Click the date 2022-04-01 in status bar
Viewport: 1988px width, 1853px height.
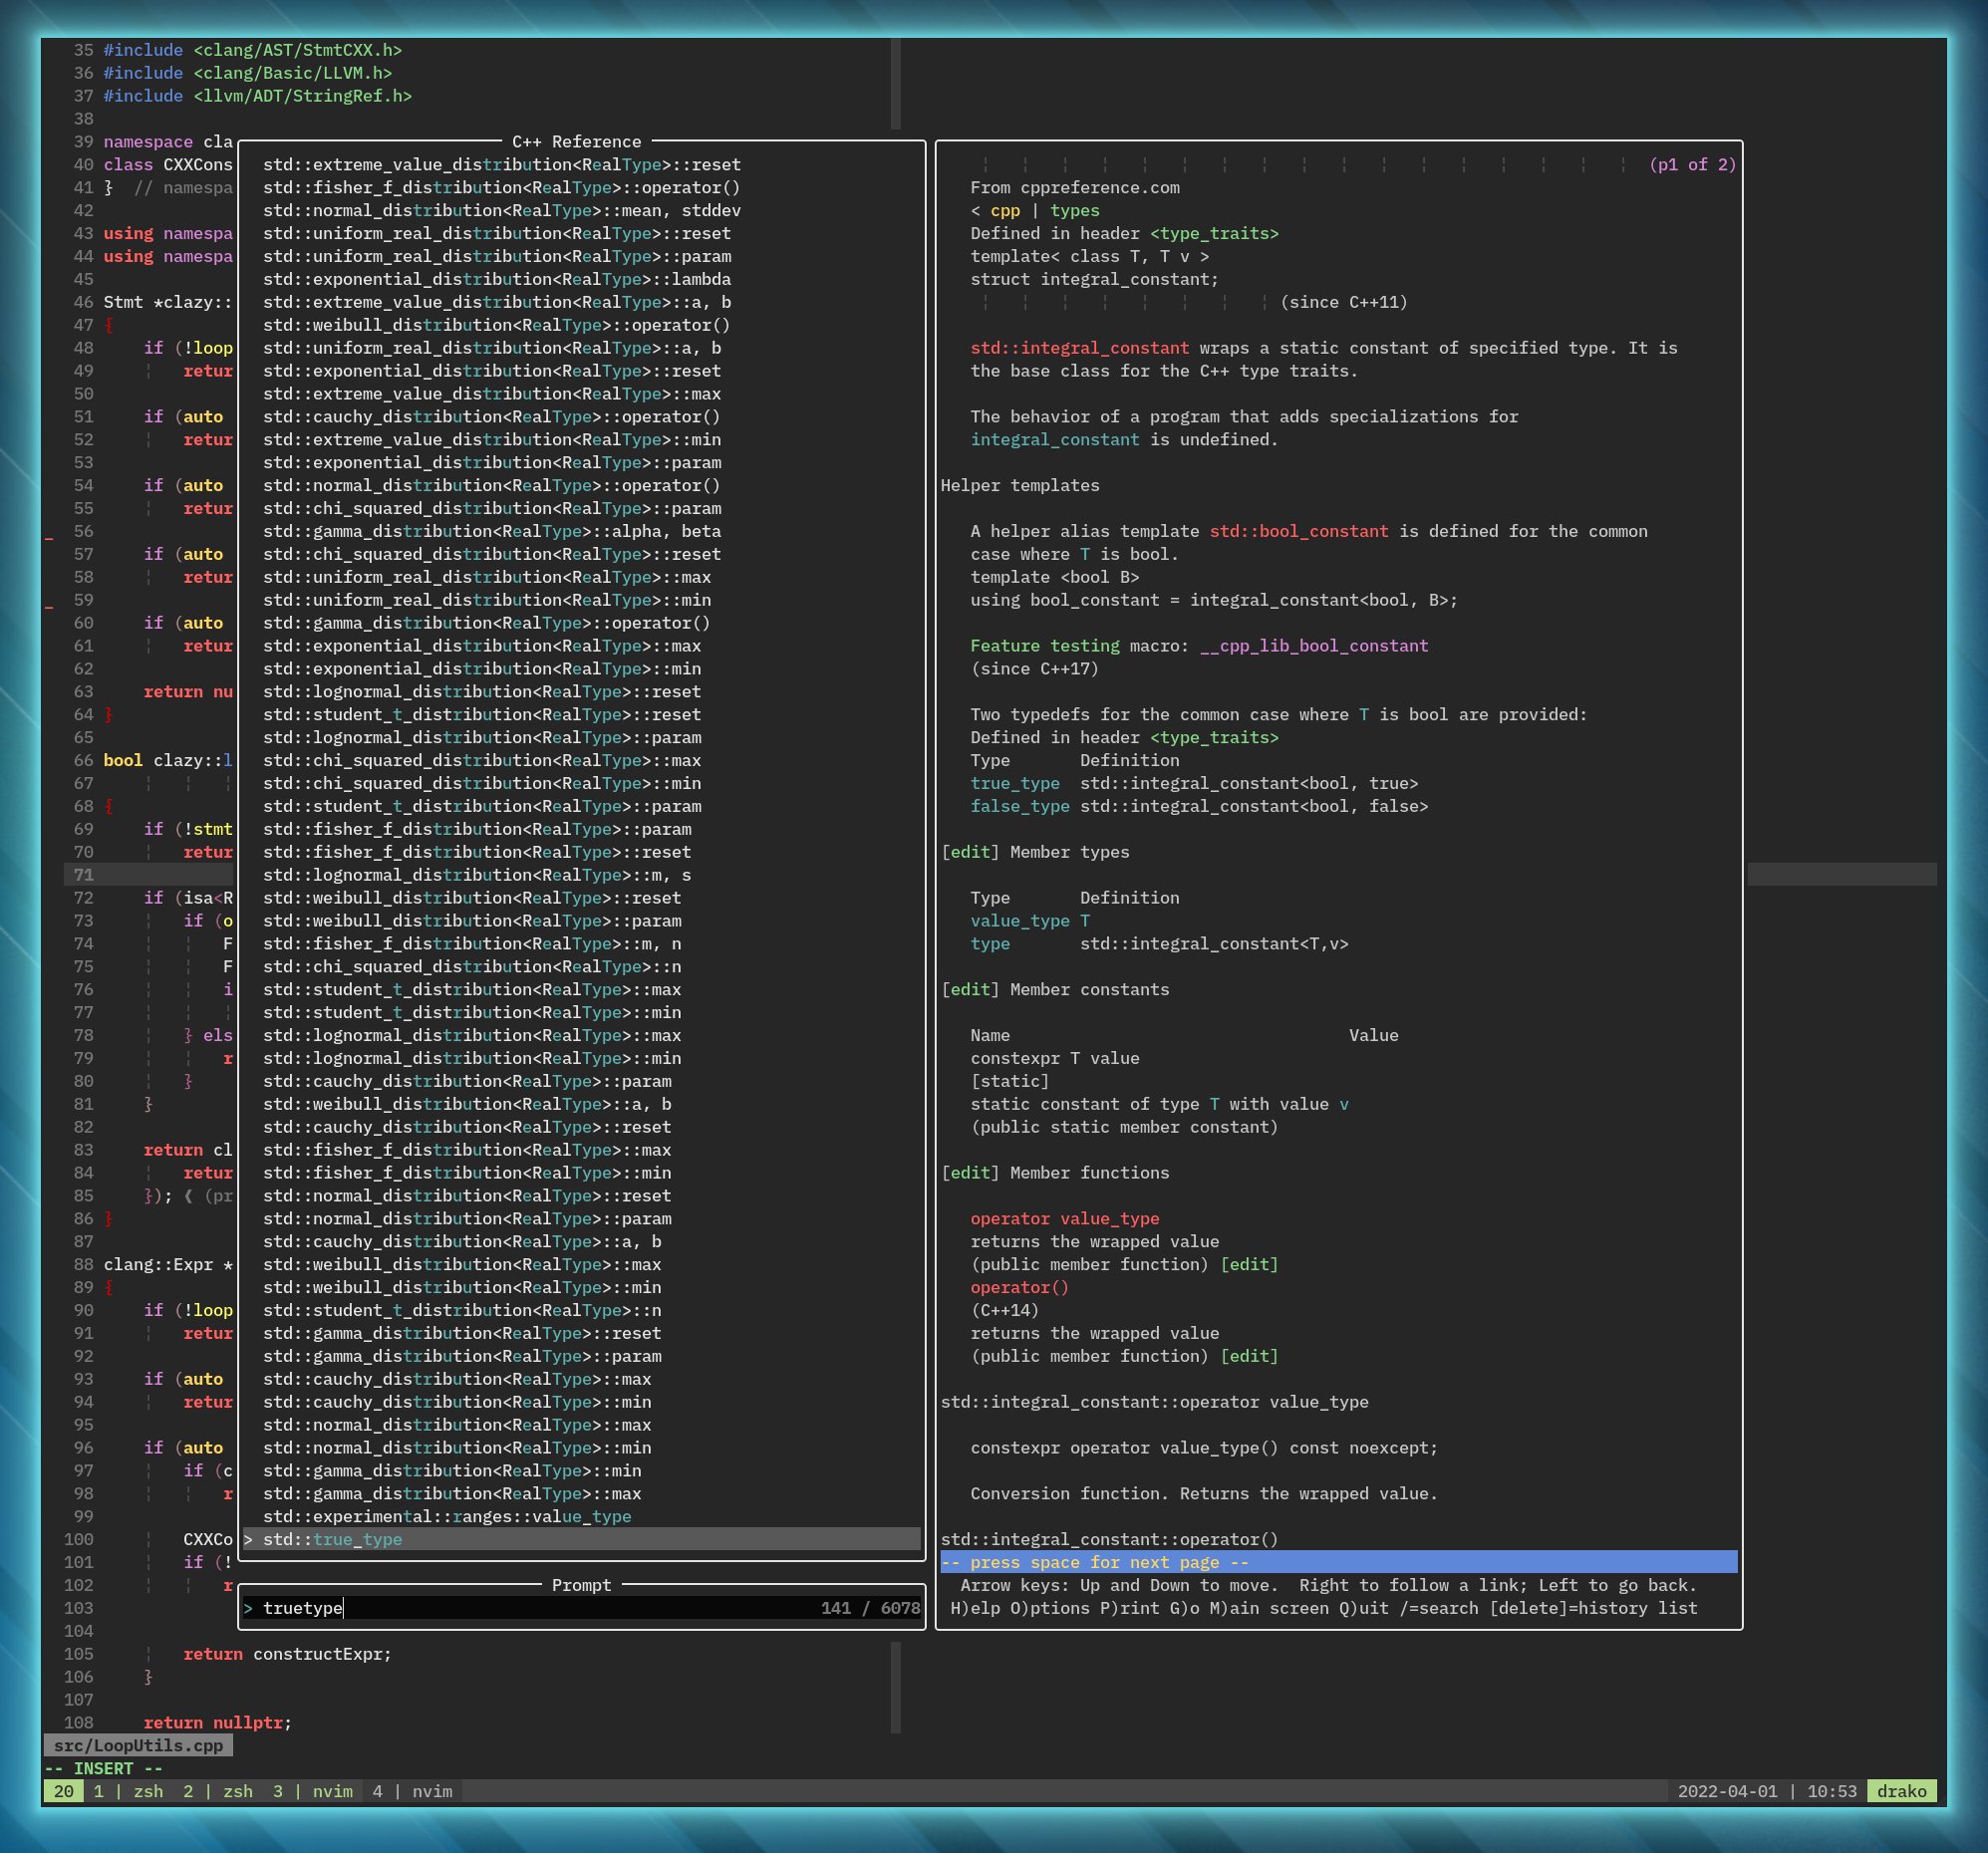(x=1727, y=1791)
